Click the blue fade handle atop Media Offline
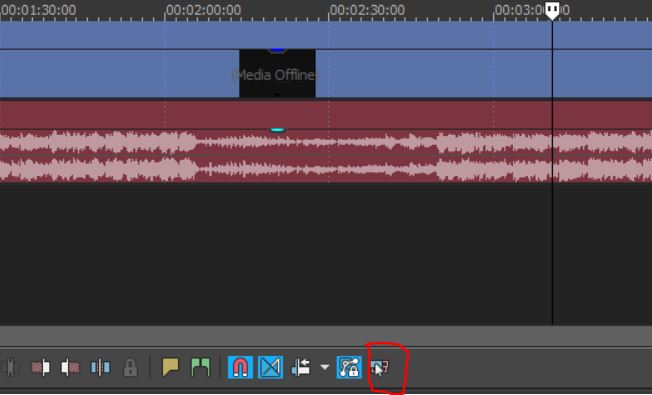The width and height of the screenshot is (652, 395). (277, 51)
